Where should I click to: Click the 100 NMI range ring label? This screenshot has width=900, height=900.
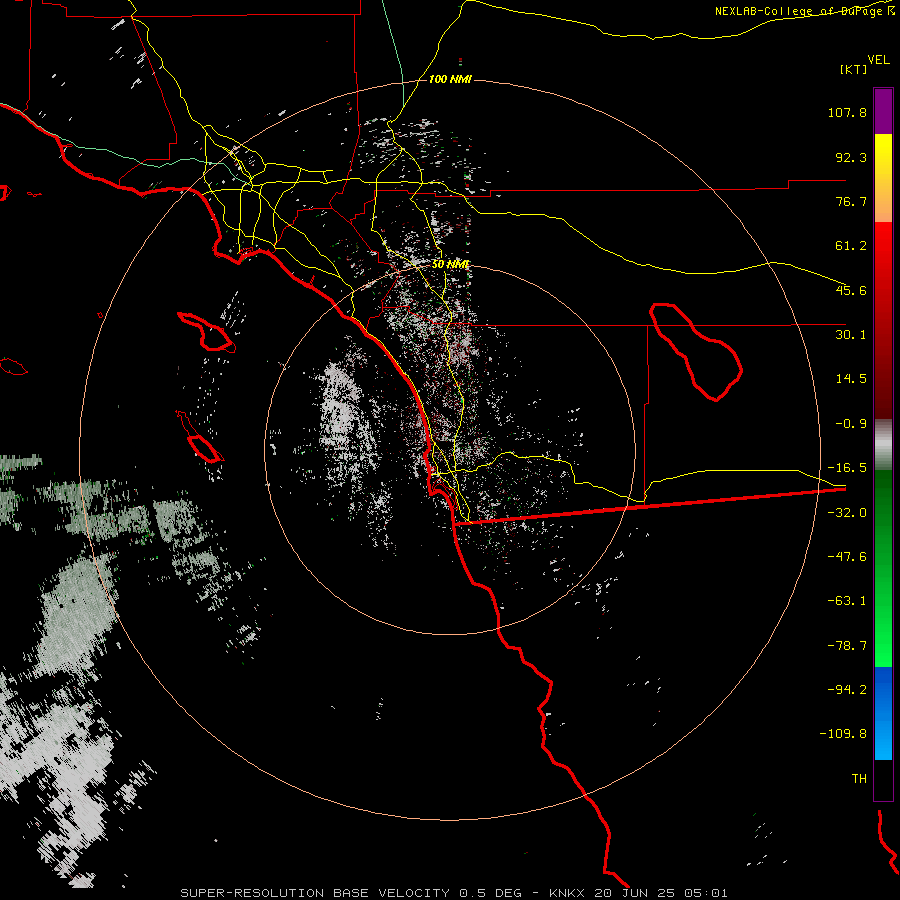[450, 79]
